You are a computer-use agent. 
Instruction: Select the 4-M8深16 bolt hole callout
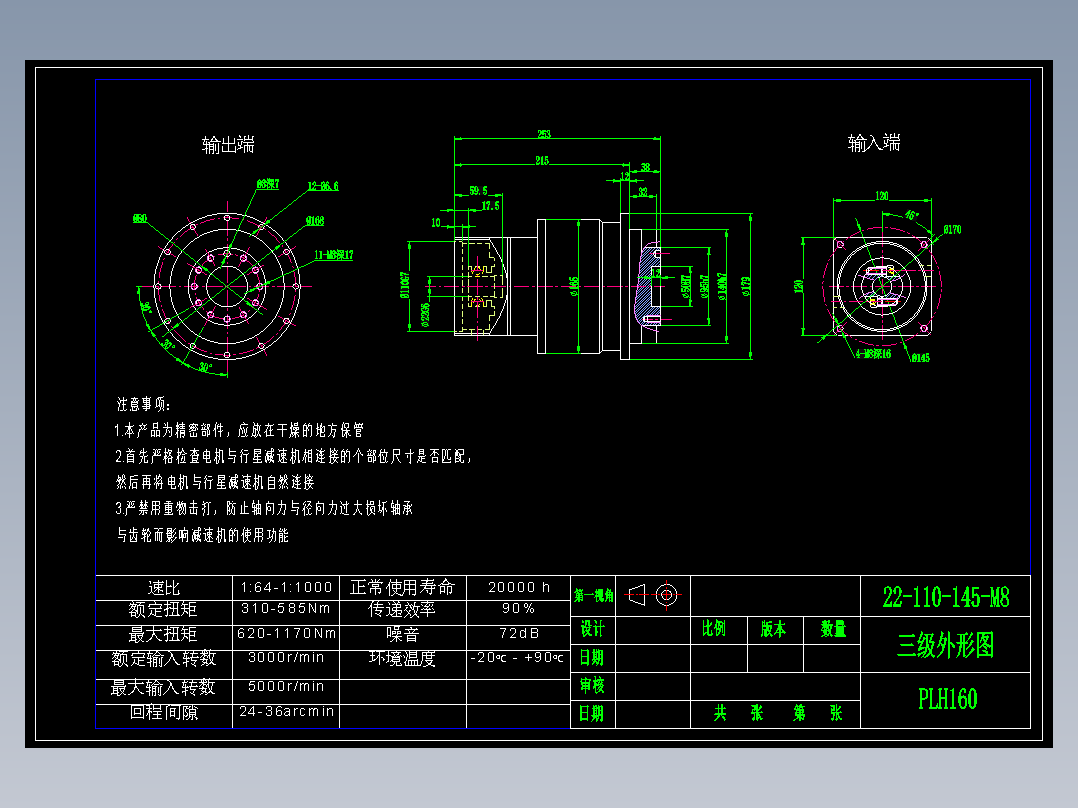click(872, 352)
